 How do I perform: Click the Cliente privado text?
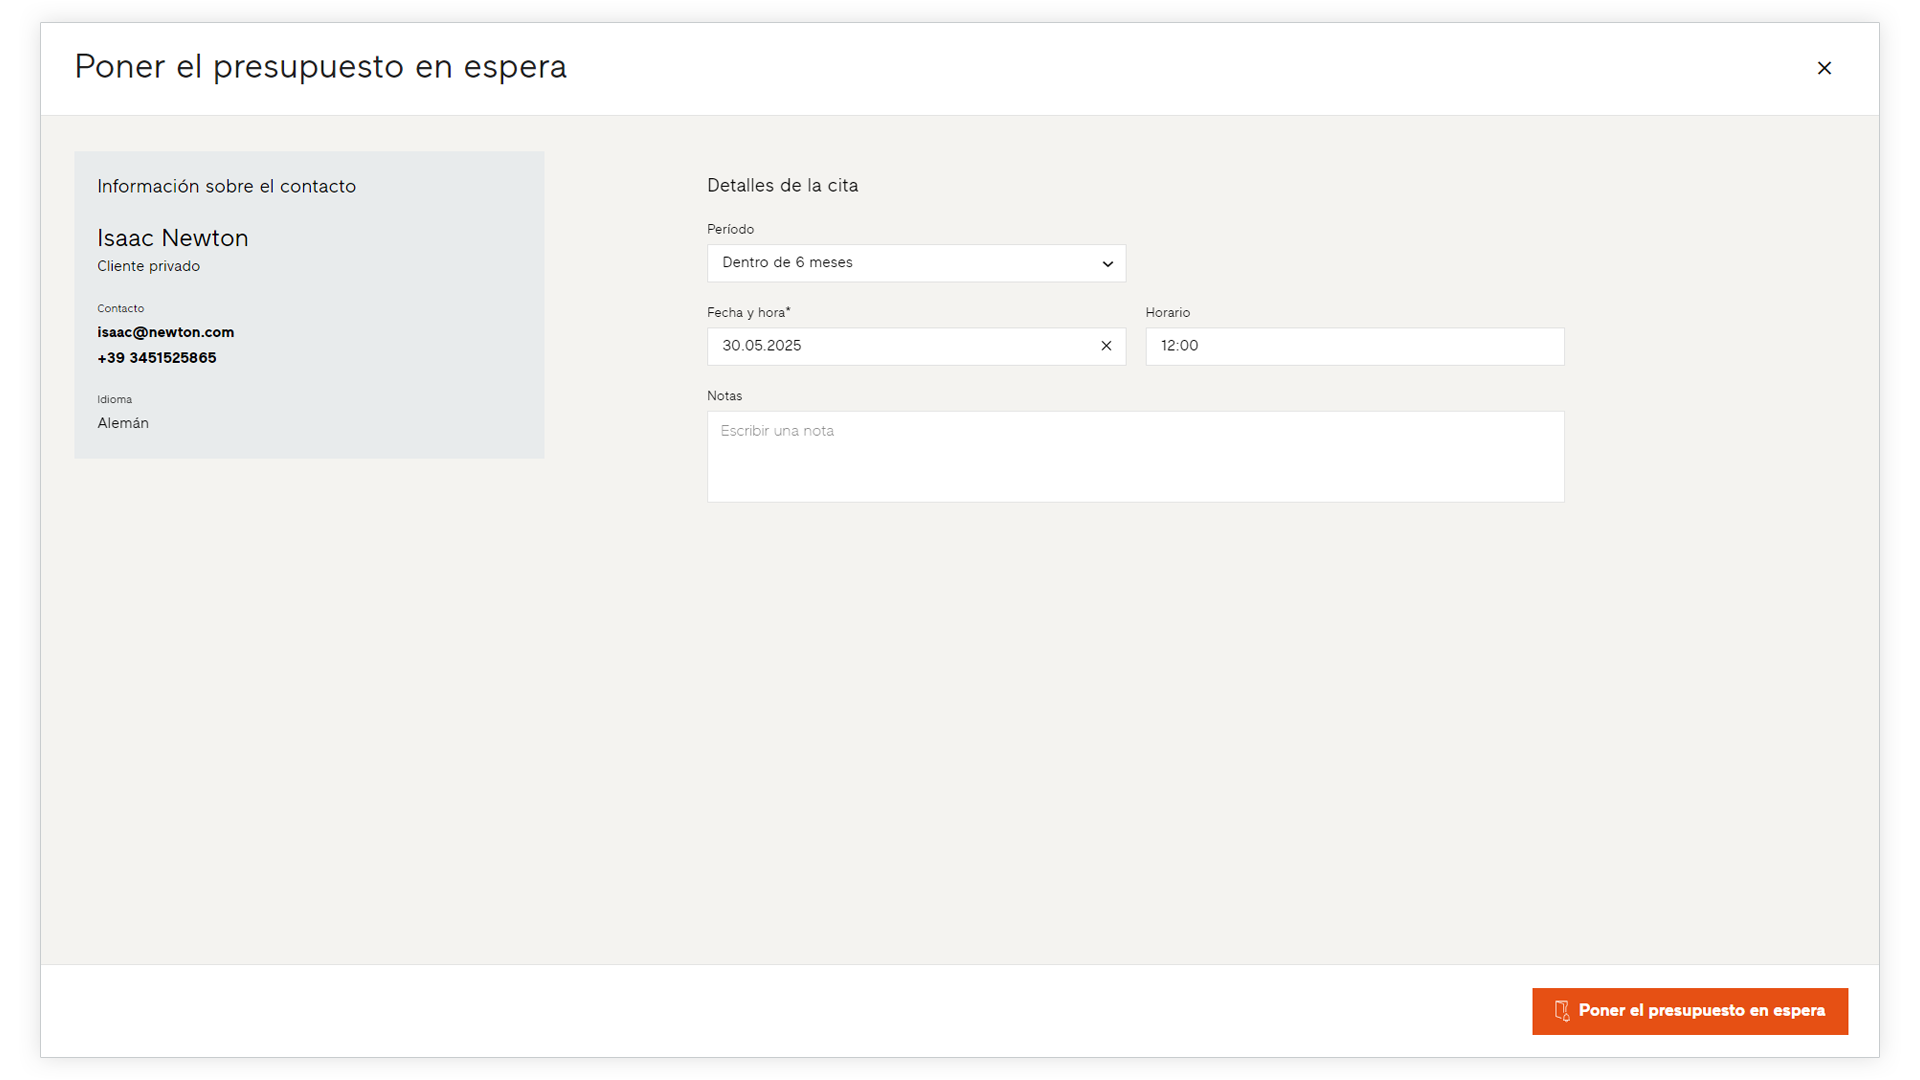coord(148,266)
